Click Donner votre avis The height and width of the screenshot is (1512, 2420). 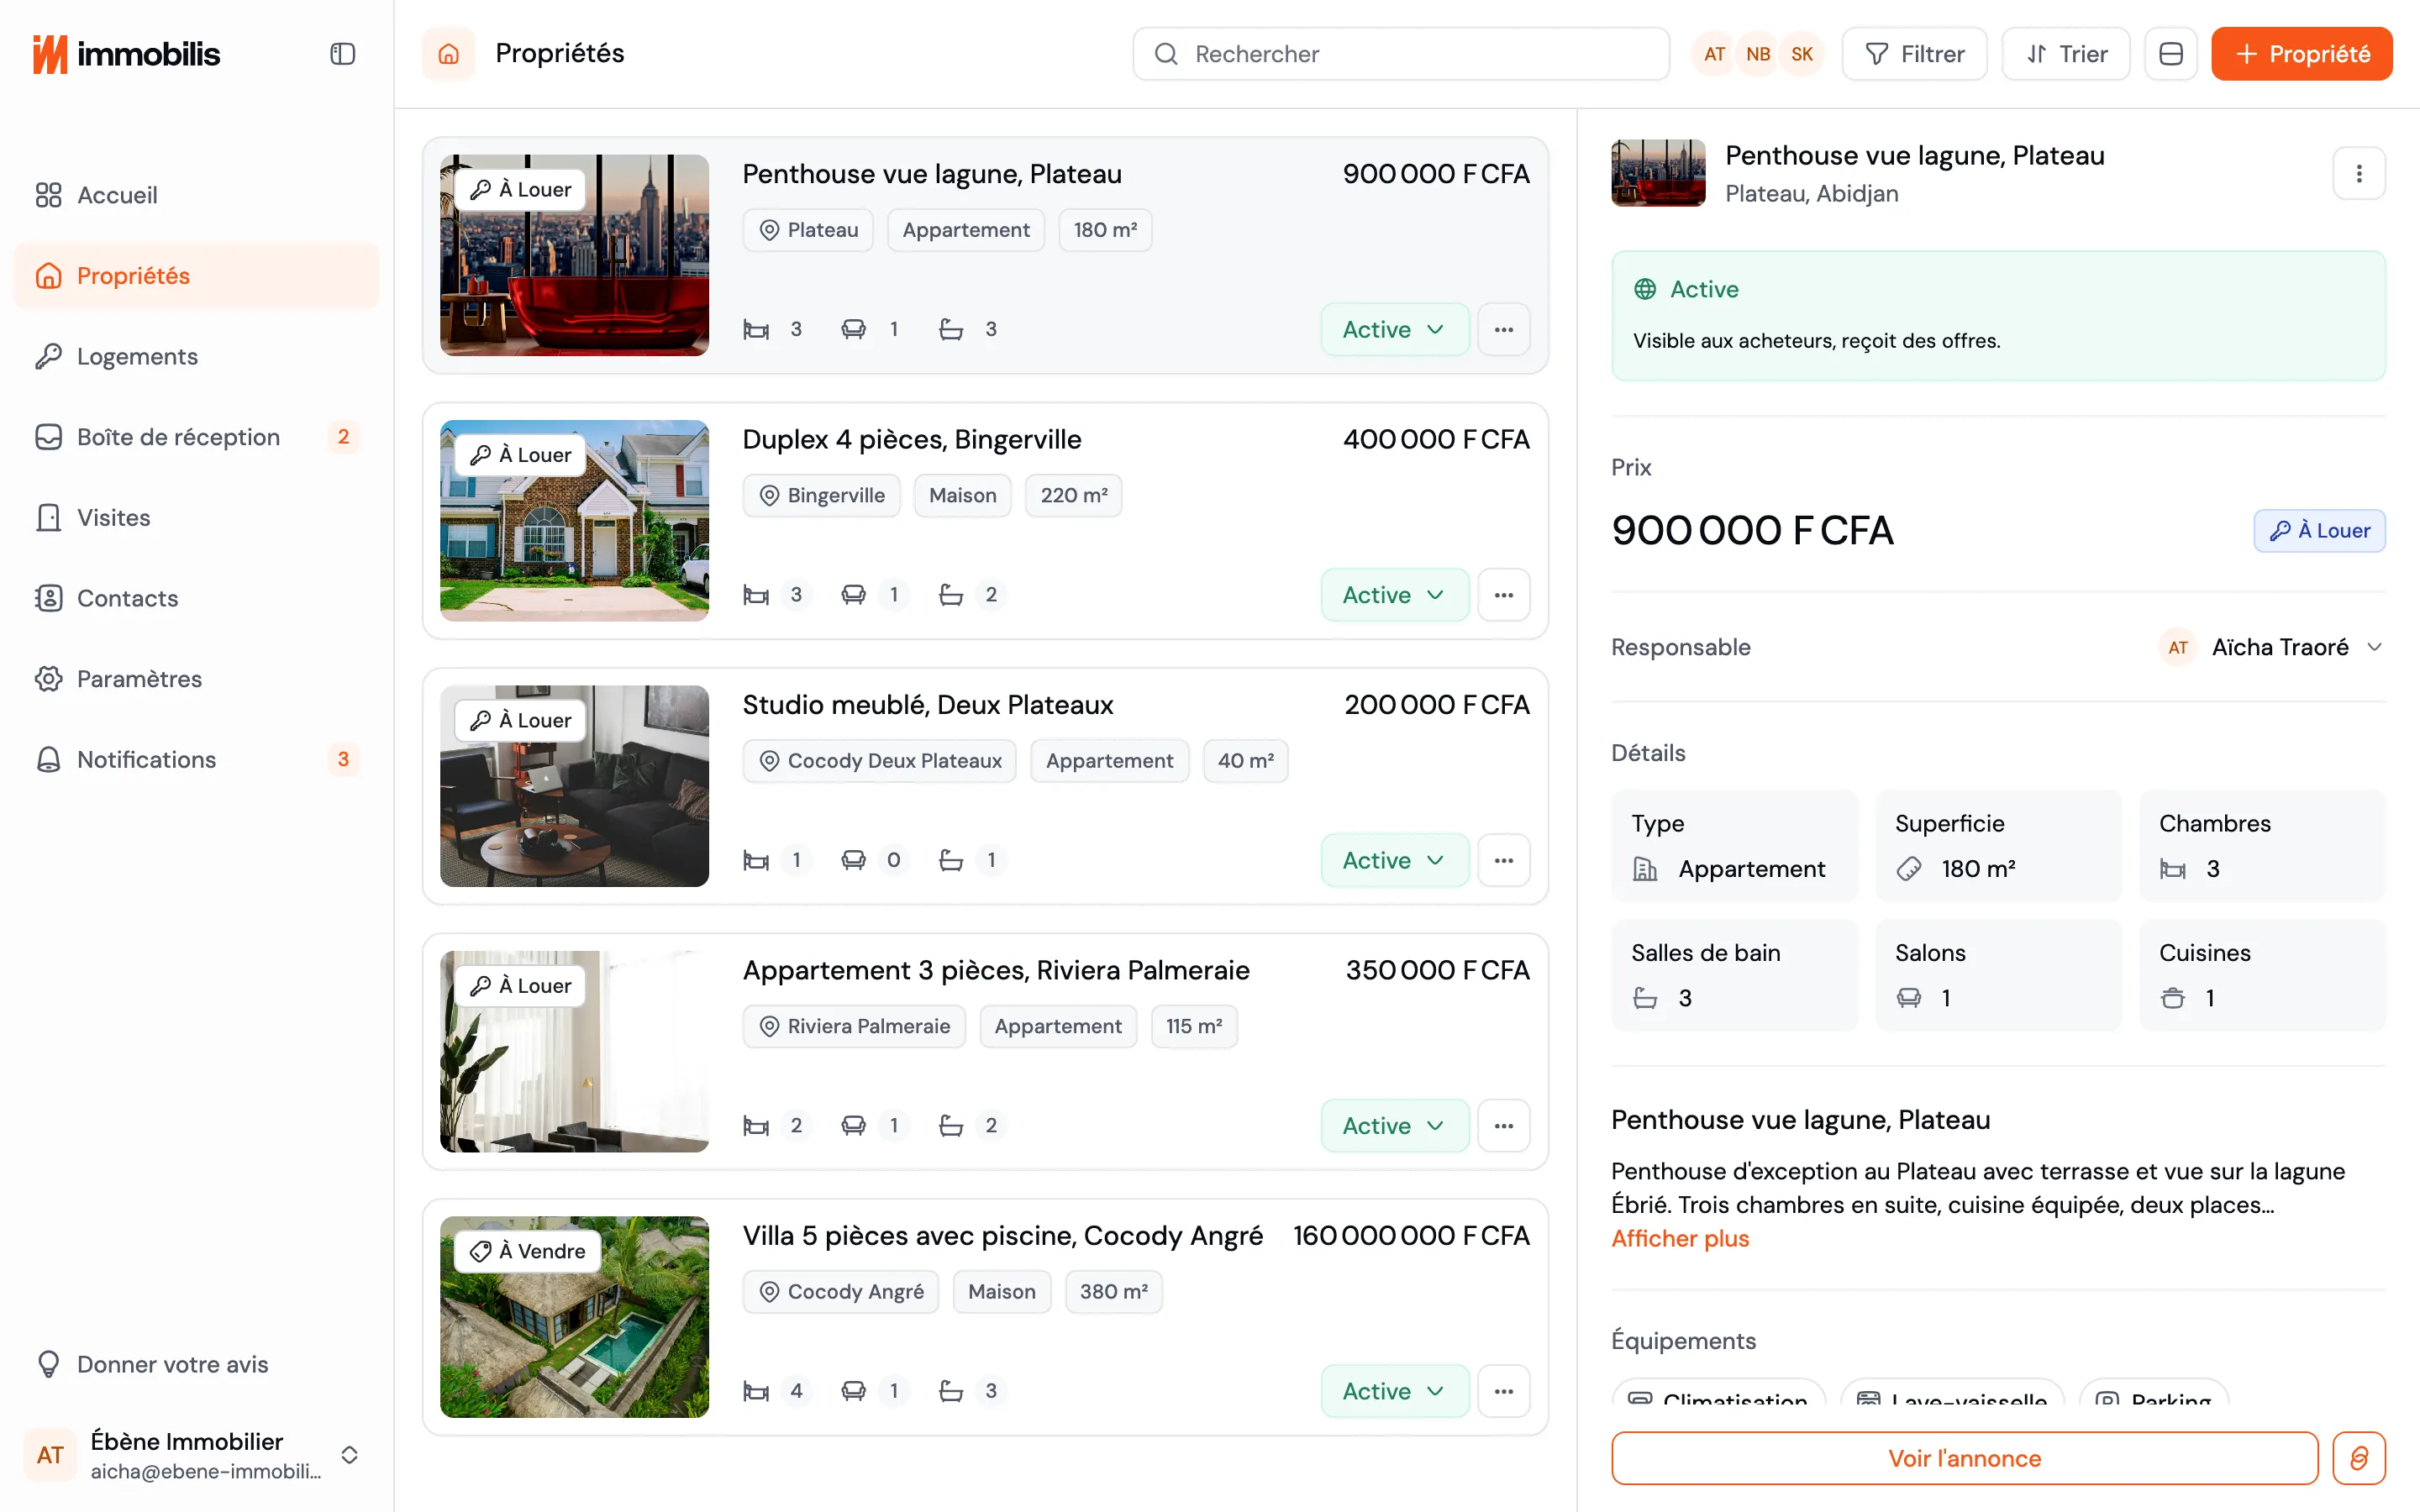pyautogui.click(x=196, y=1365)
